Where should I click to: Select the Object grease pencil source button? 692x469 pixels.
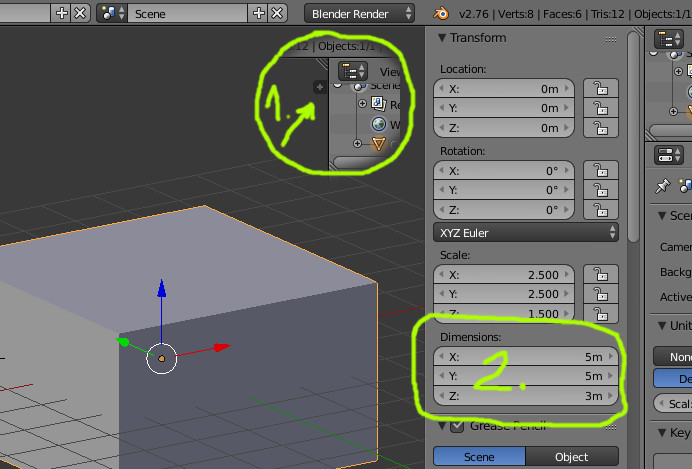pyautogui.click(x=572, y=457)
